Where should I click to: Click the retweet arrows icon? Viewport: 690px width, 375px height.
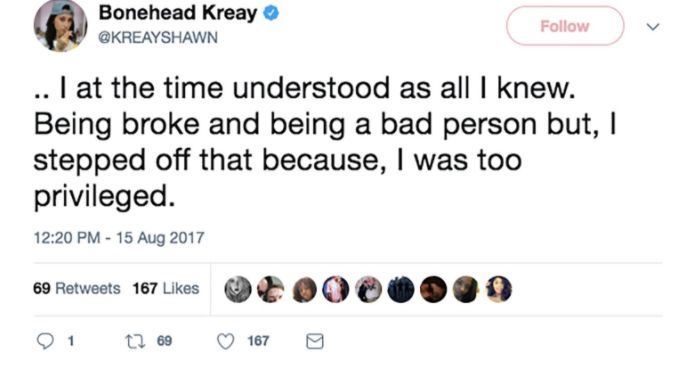135,342
